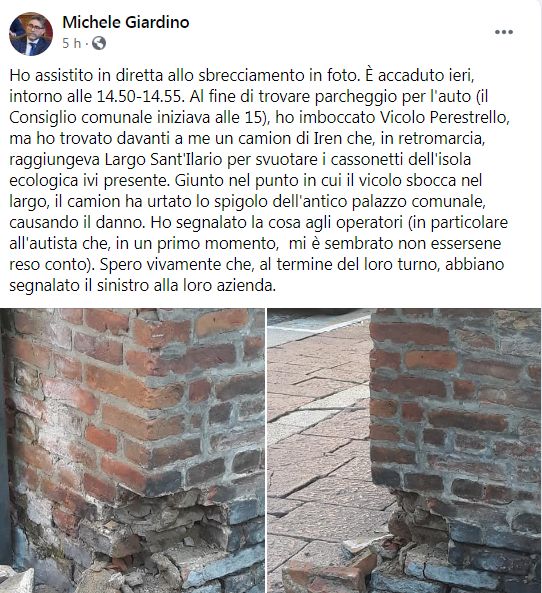Screen dimensions: 542x593
Task: Click the divider between the two photos
Action: pyautogui.click(x=266, y=450)
